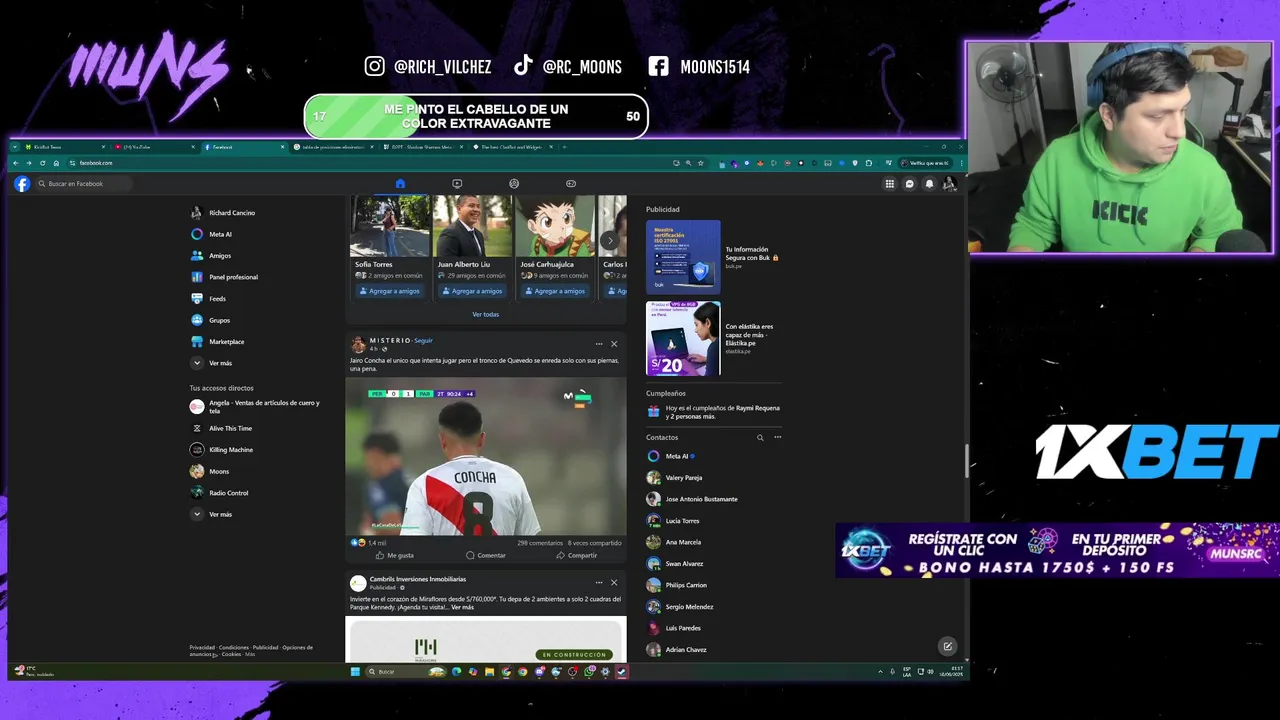1280x720 pixels.
Task: Open the Messenger icon in top bar
Action: (x=909, y=184)
